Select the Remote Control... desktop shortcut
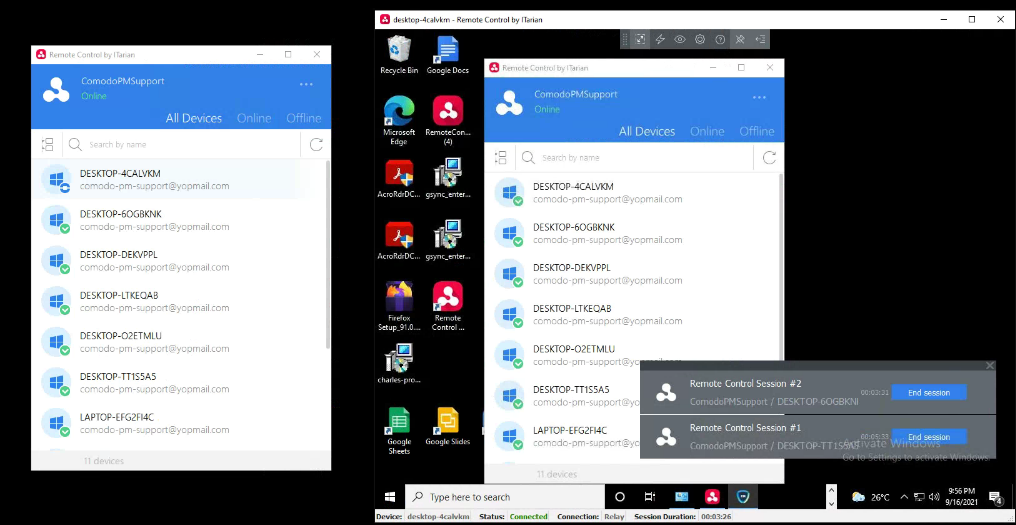This screenshot has height=525, width=1016. pos(448,306)
